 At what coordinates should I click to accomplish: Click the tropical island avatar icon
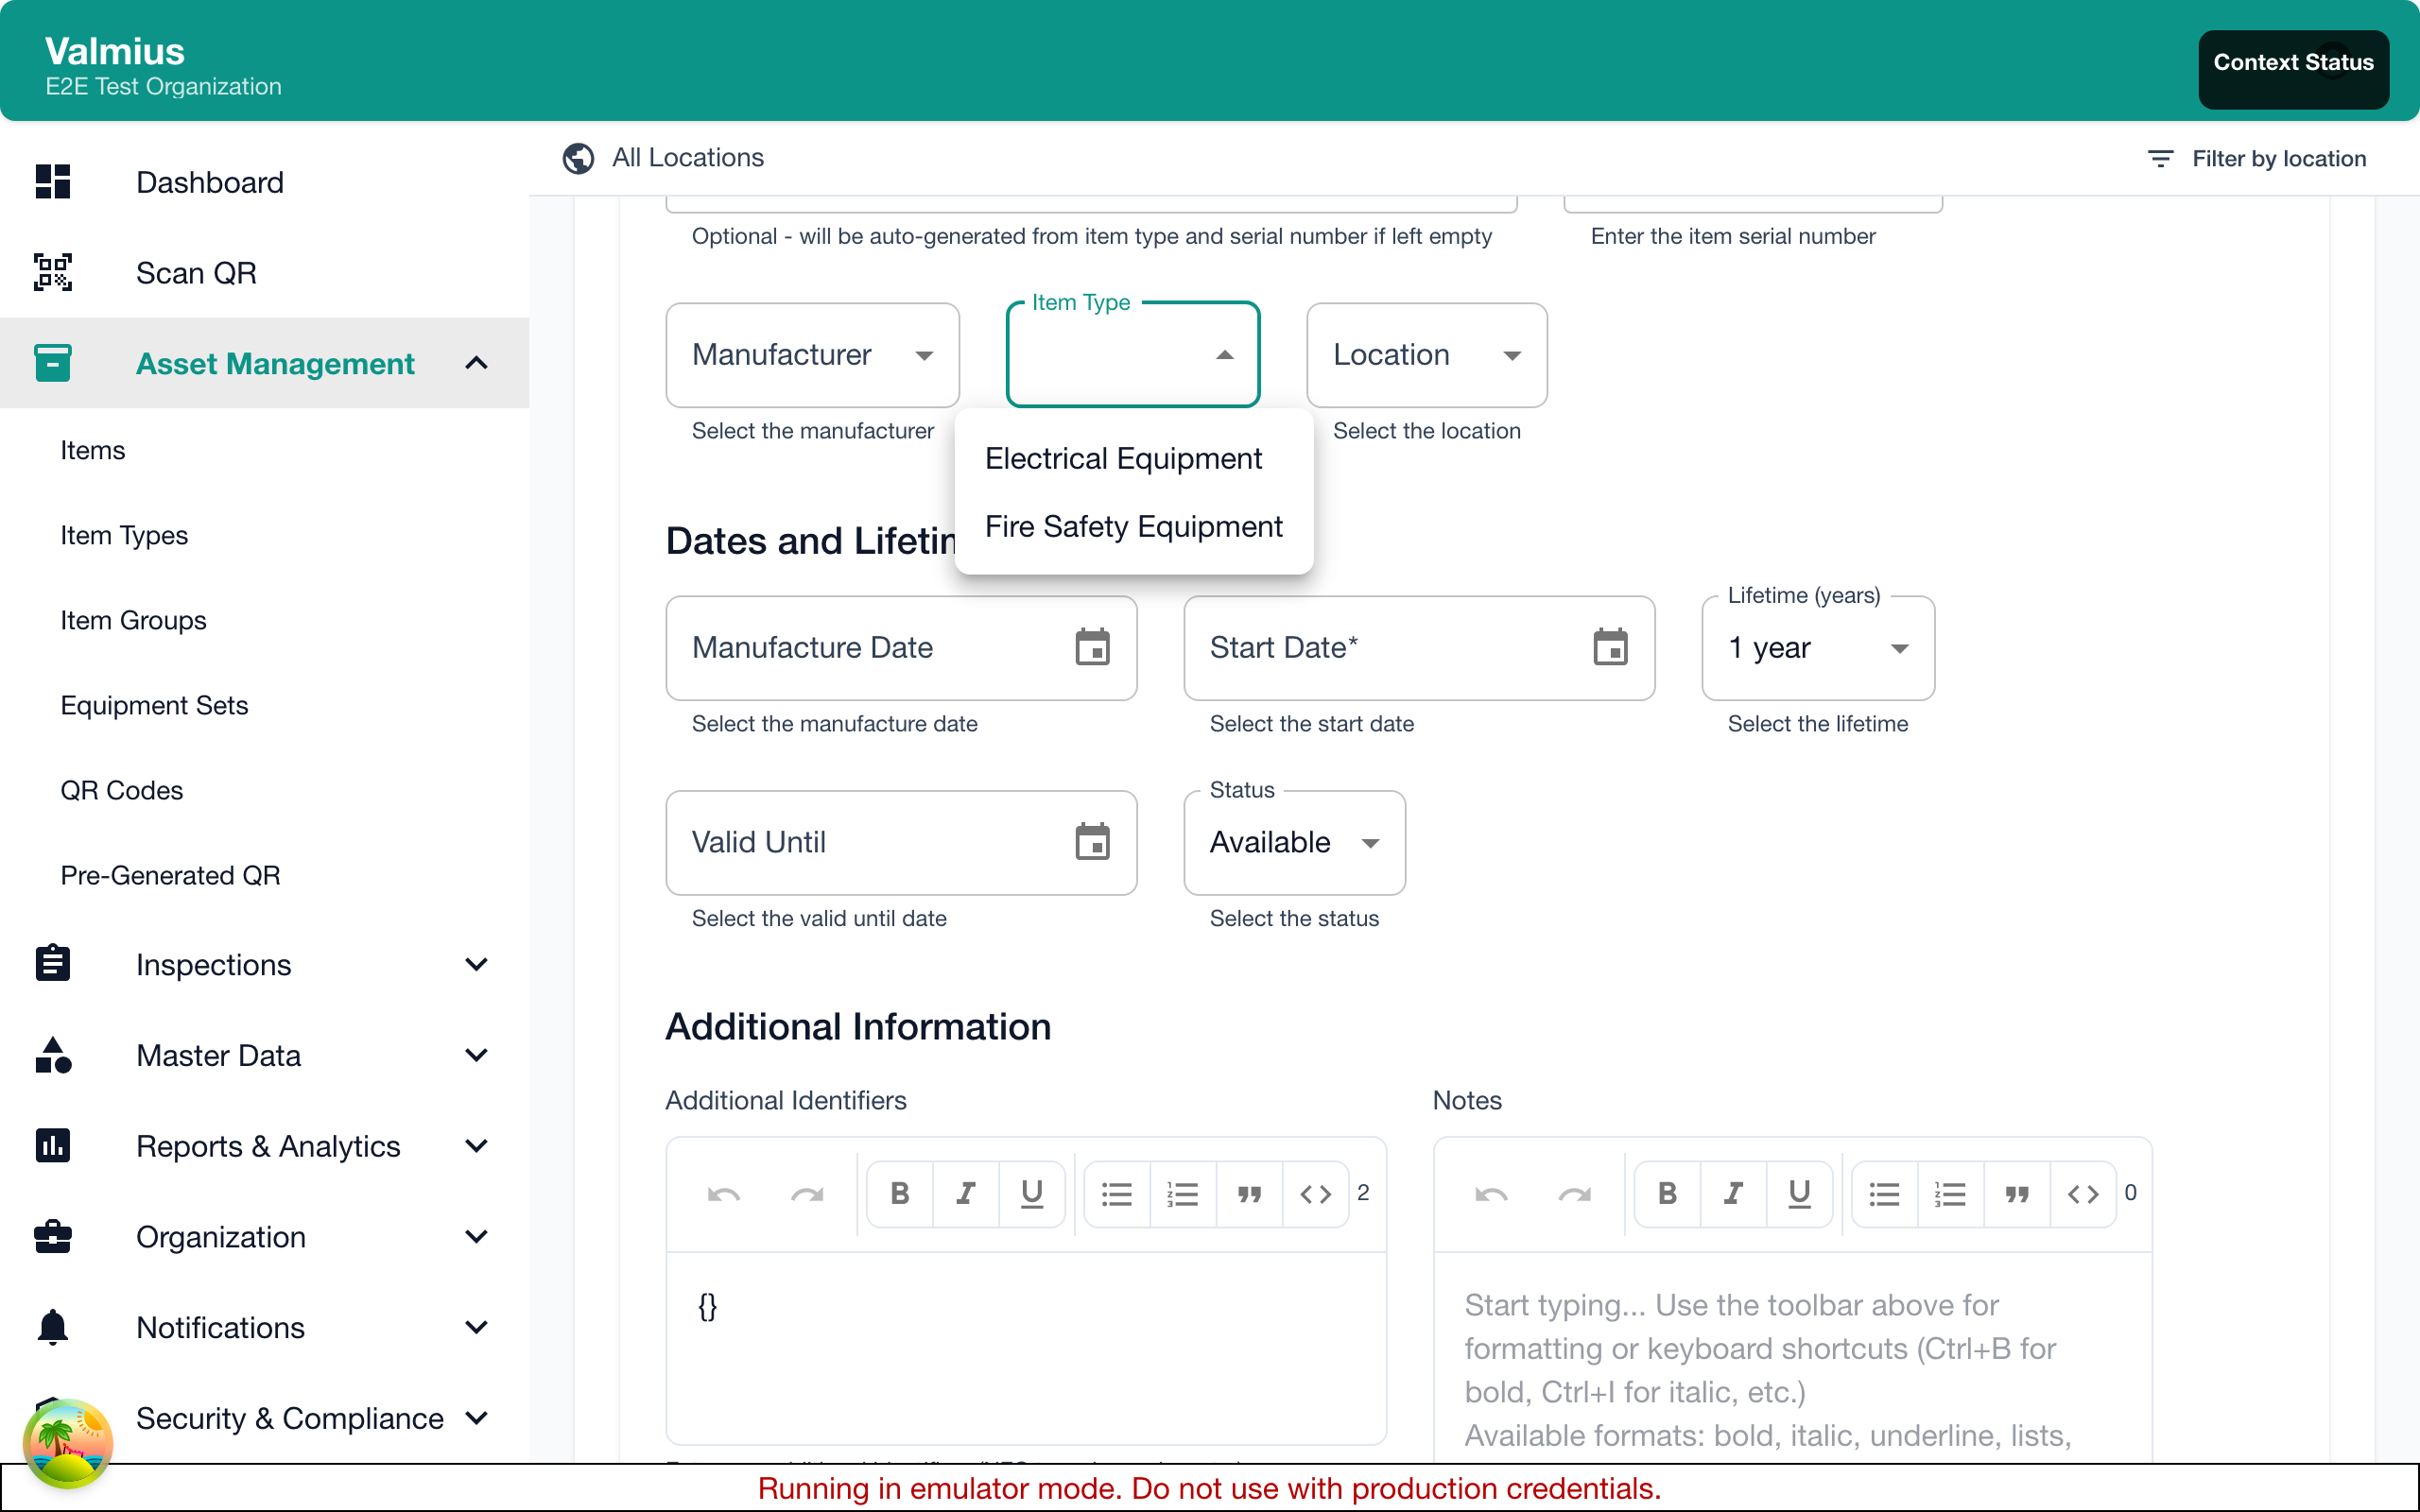pos(68,1444)
